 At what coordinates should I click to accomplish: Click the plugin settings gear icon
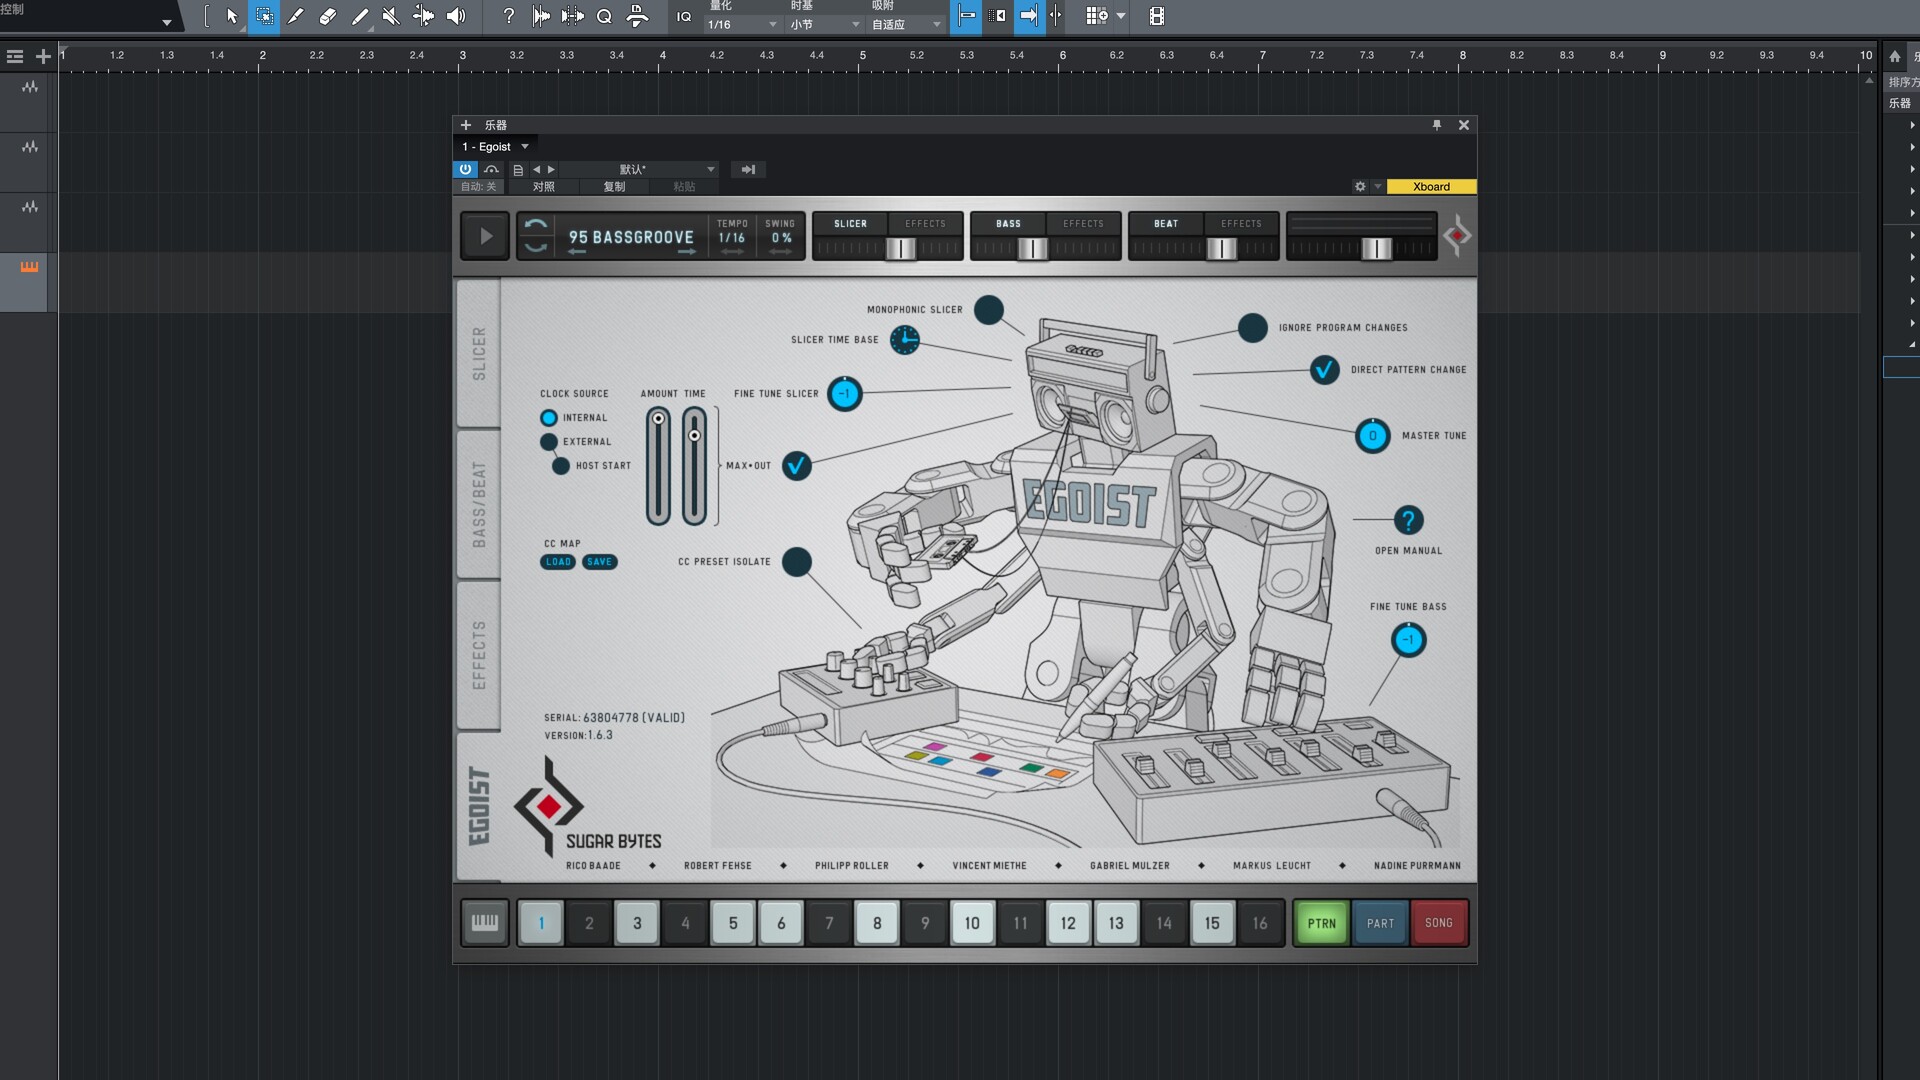click(1360, 187)
